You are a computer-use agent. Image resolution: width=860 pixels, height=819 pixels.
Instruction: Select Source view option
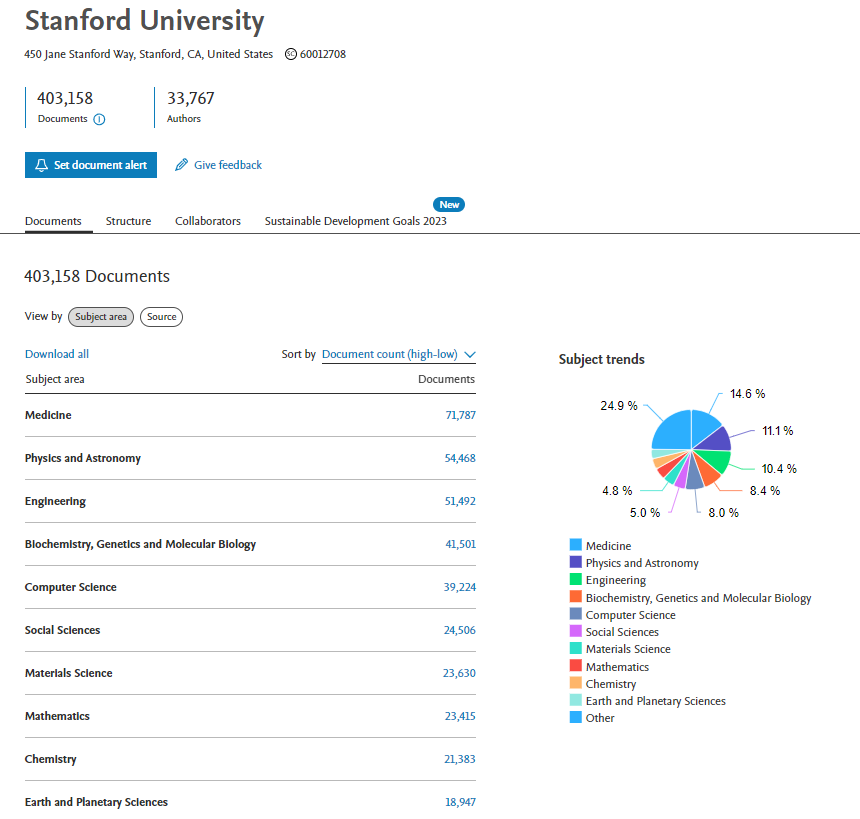(161, 317)
